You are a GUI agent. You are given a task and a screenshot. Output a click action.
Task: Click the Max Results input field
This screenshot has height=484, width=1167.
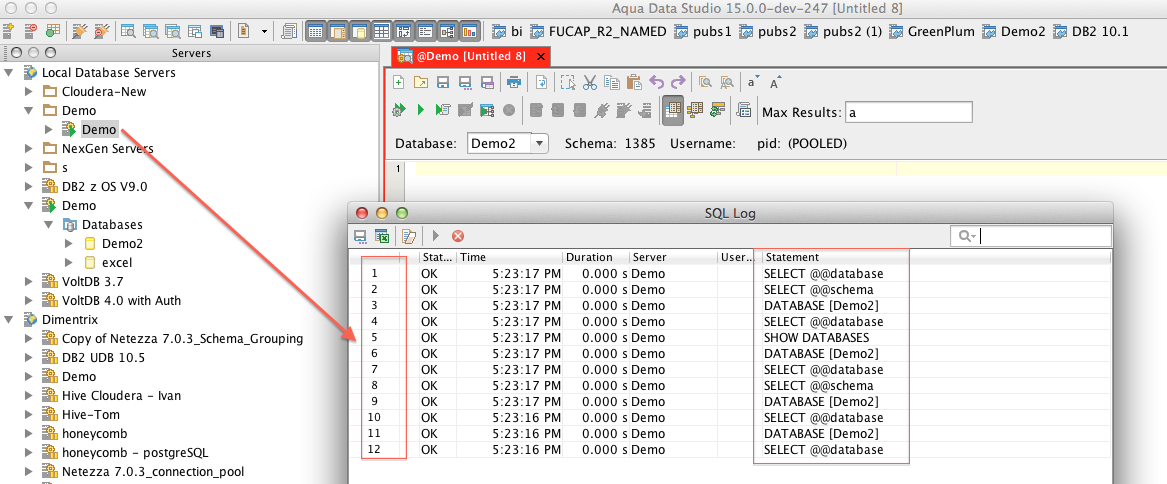[x=909, y=113]
